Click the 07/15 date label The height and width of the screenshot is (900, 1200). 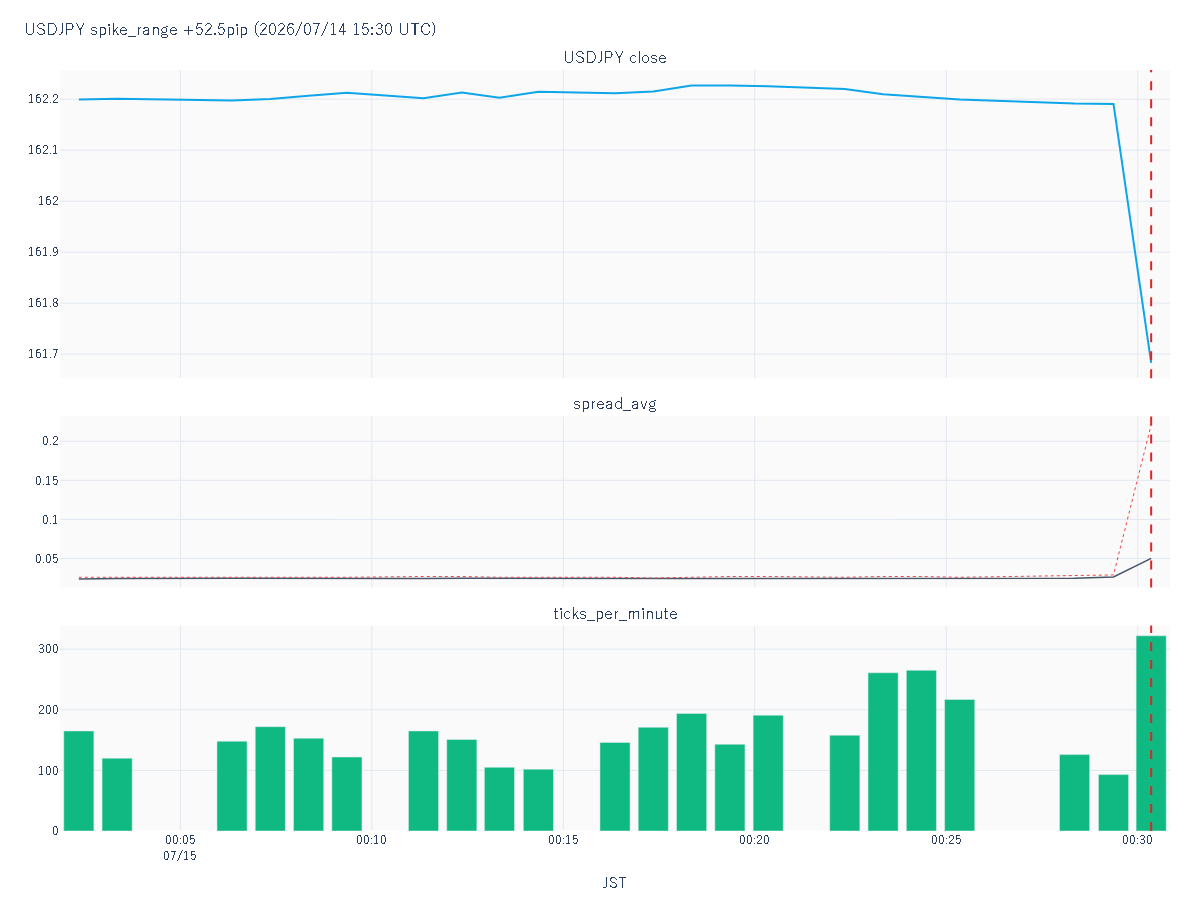pos(180,857)
